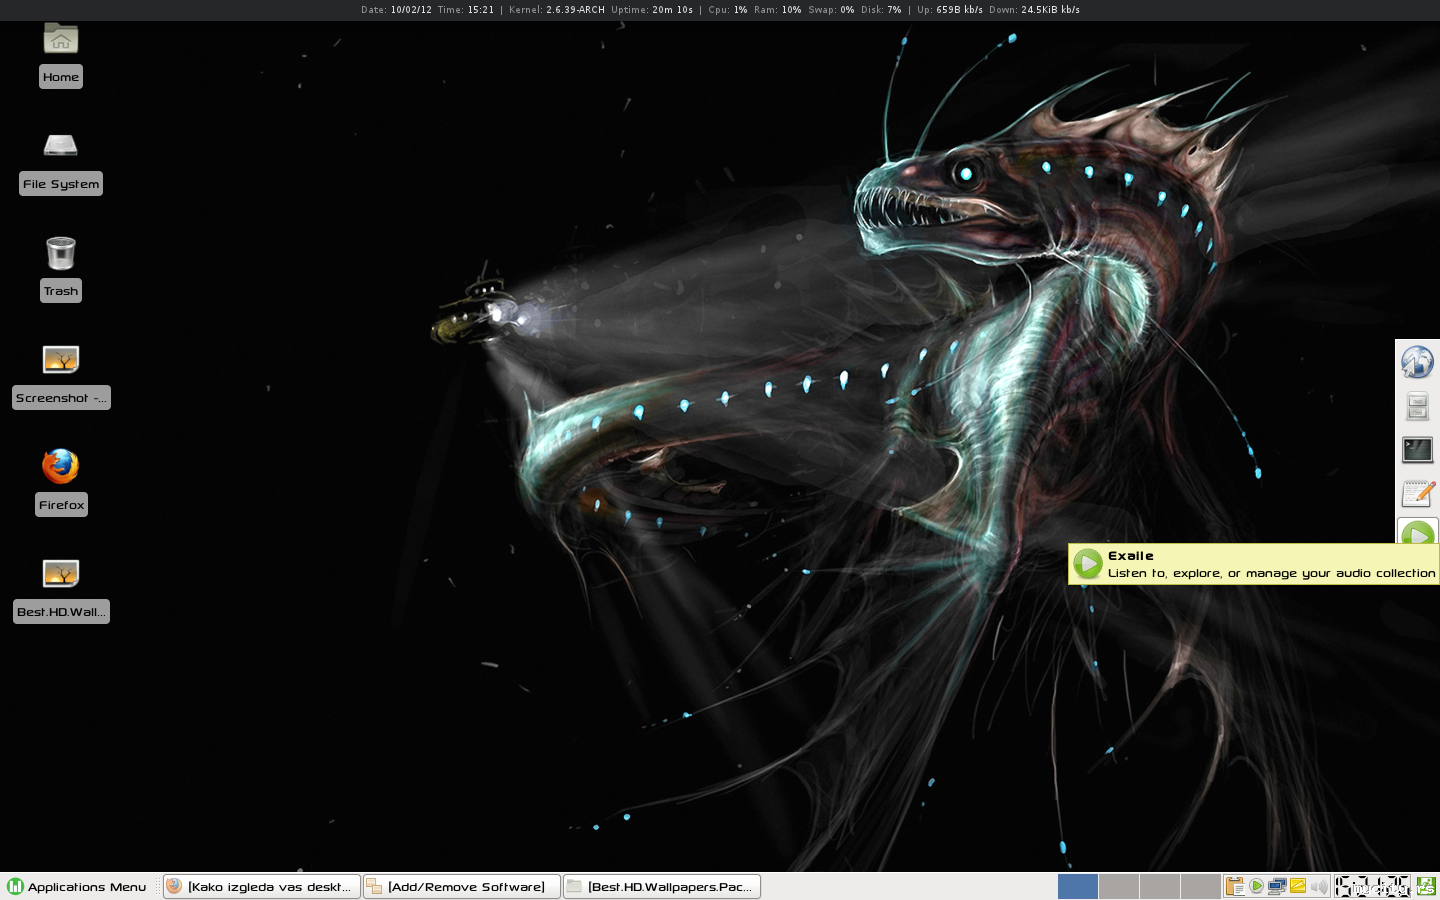Launch the web browser from the side panel

click(1417, 362)
